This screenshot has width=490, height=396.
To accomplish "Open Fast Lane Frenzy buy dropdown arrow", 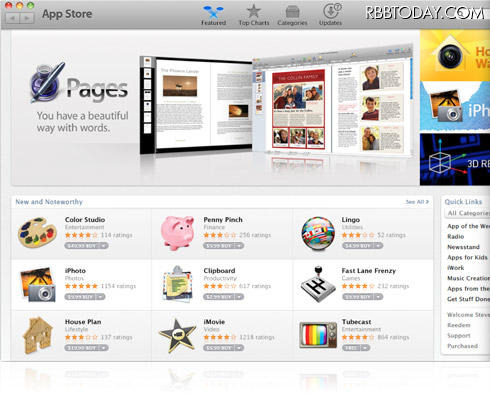I will pyautogui.click(x=378, y=297).
